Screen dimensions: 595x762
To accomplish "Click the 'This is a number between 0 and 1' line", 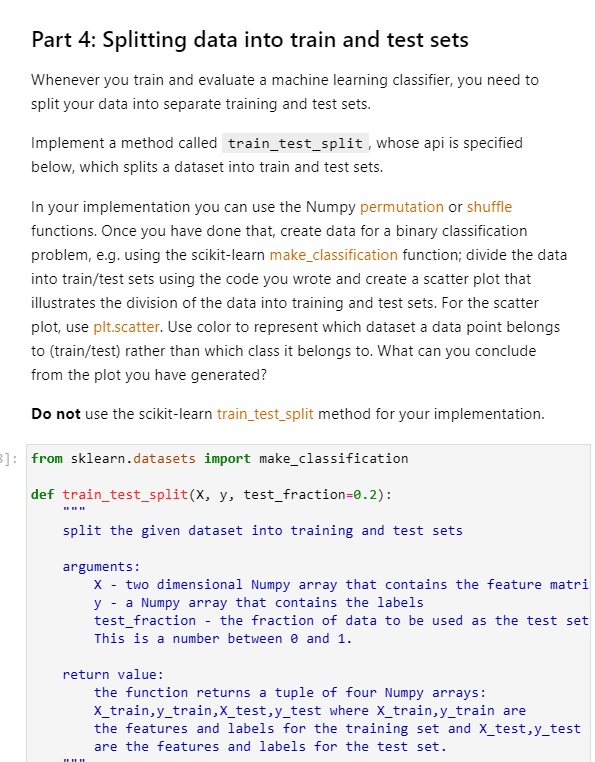I will [x=223, y=639].
